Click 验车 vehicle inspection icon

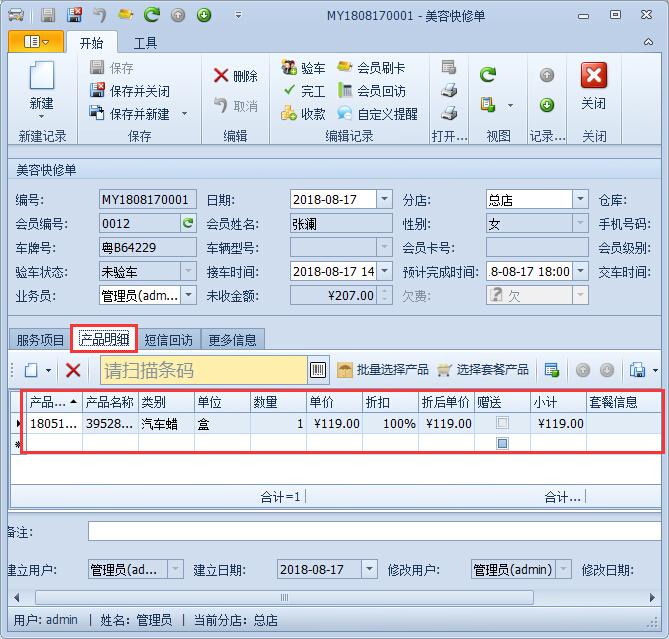click(288, 68)
